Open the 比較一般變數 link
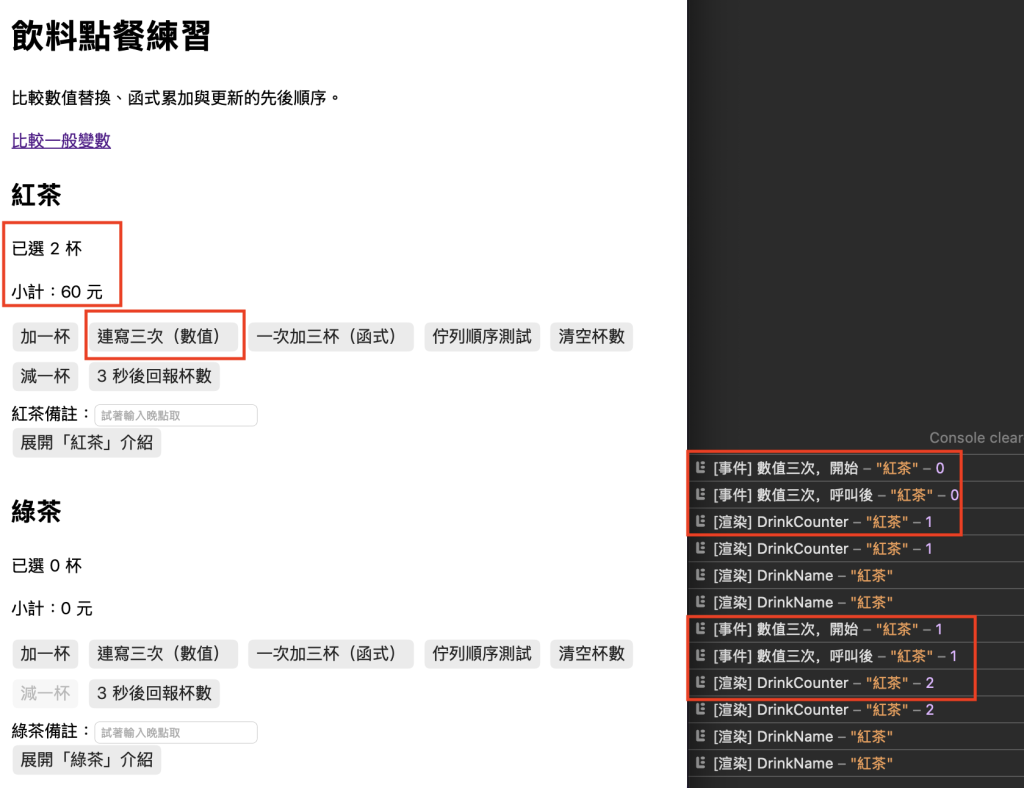Screen dimensions: 1024x788 point(61,140)
